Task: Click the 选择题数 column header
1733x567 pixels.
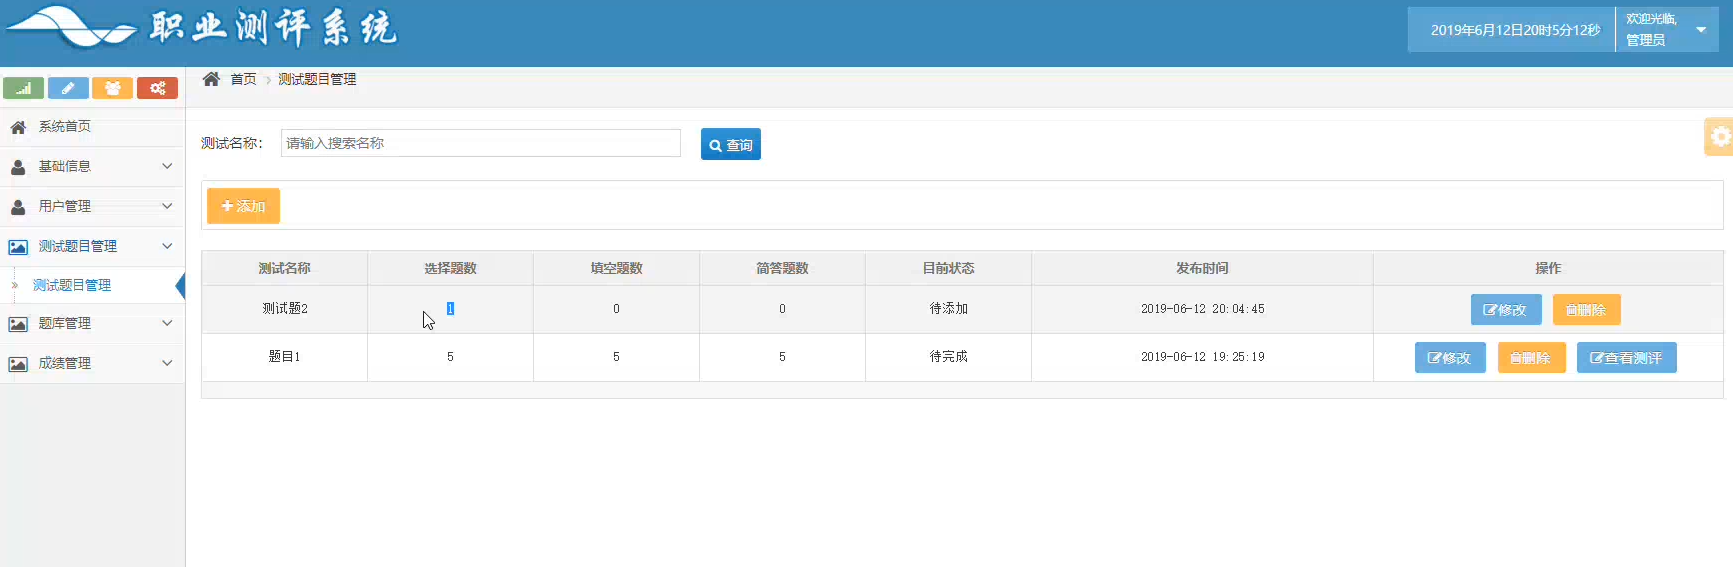Action: click(x=450, y=268)
